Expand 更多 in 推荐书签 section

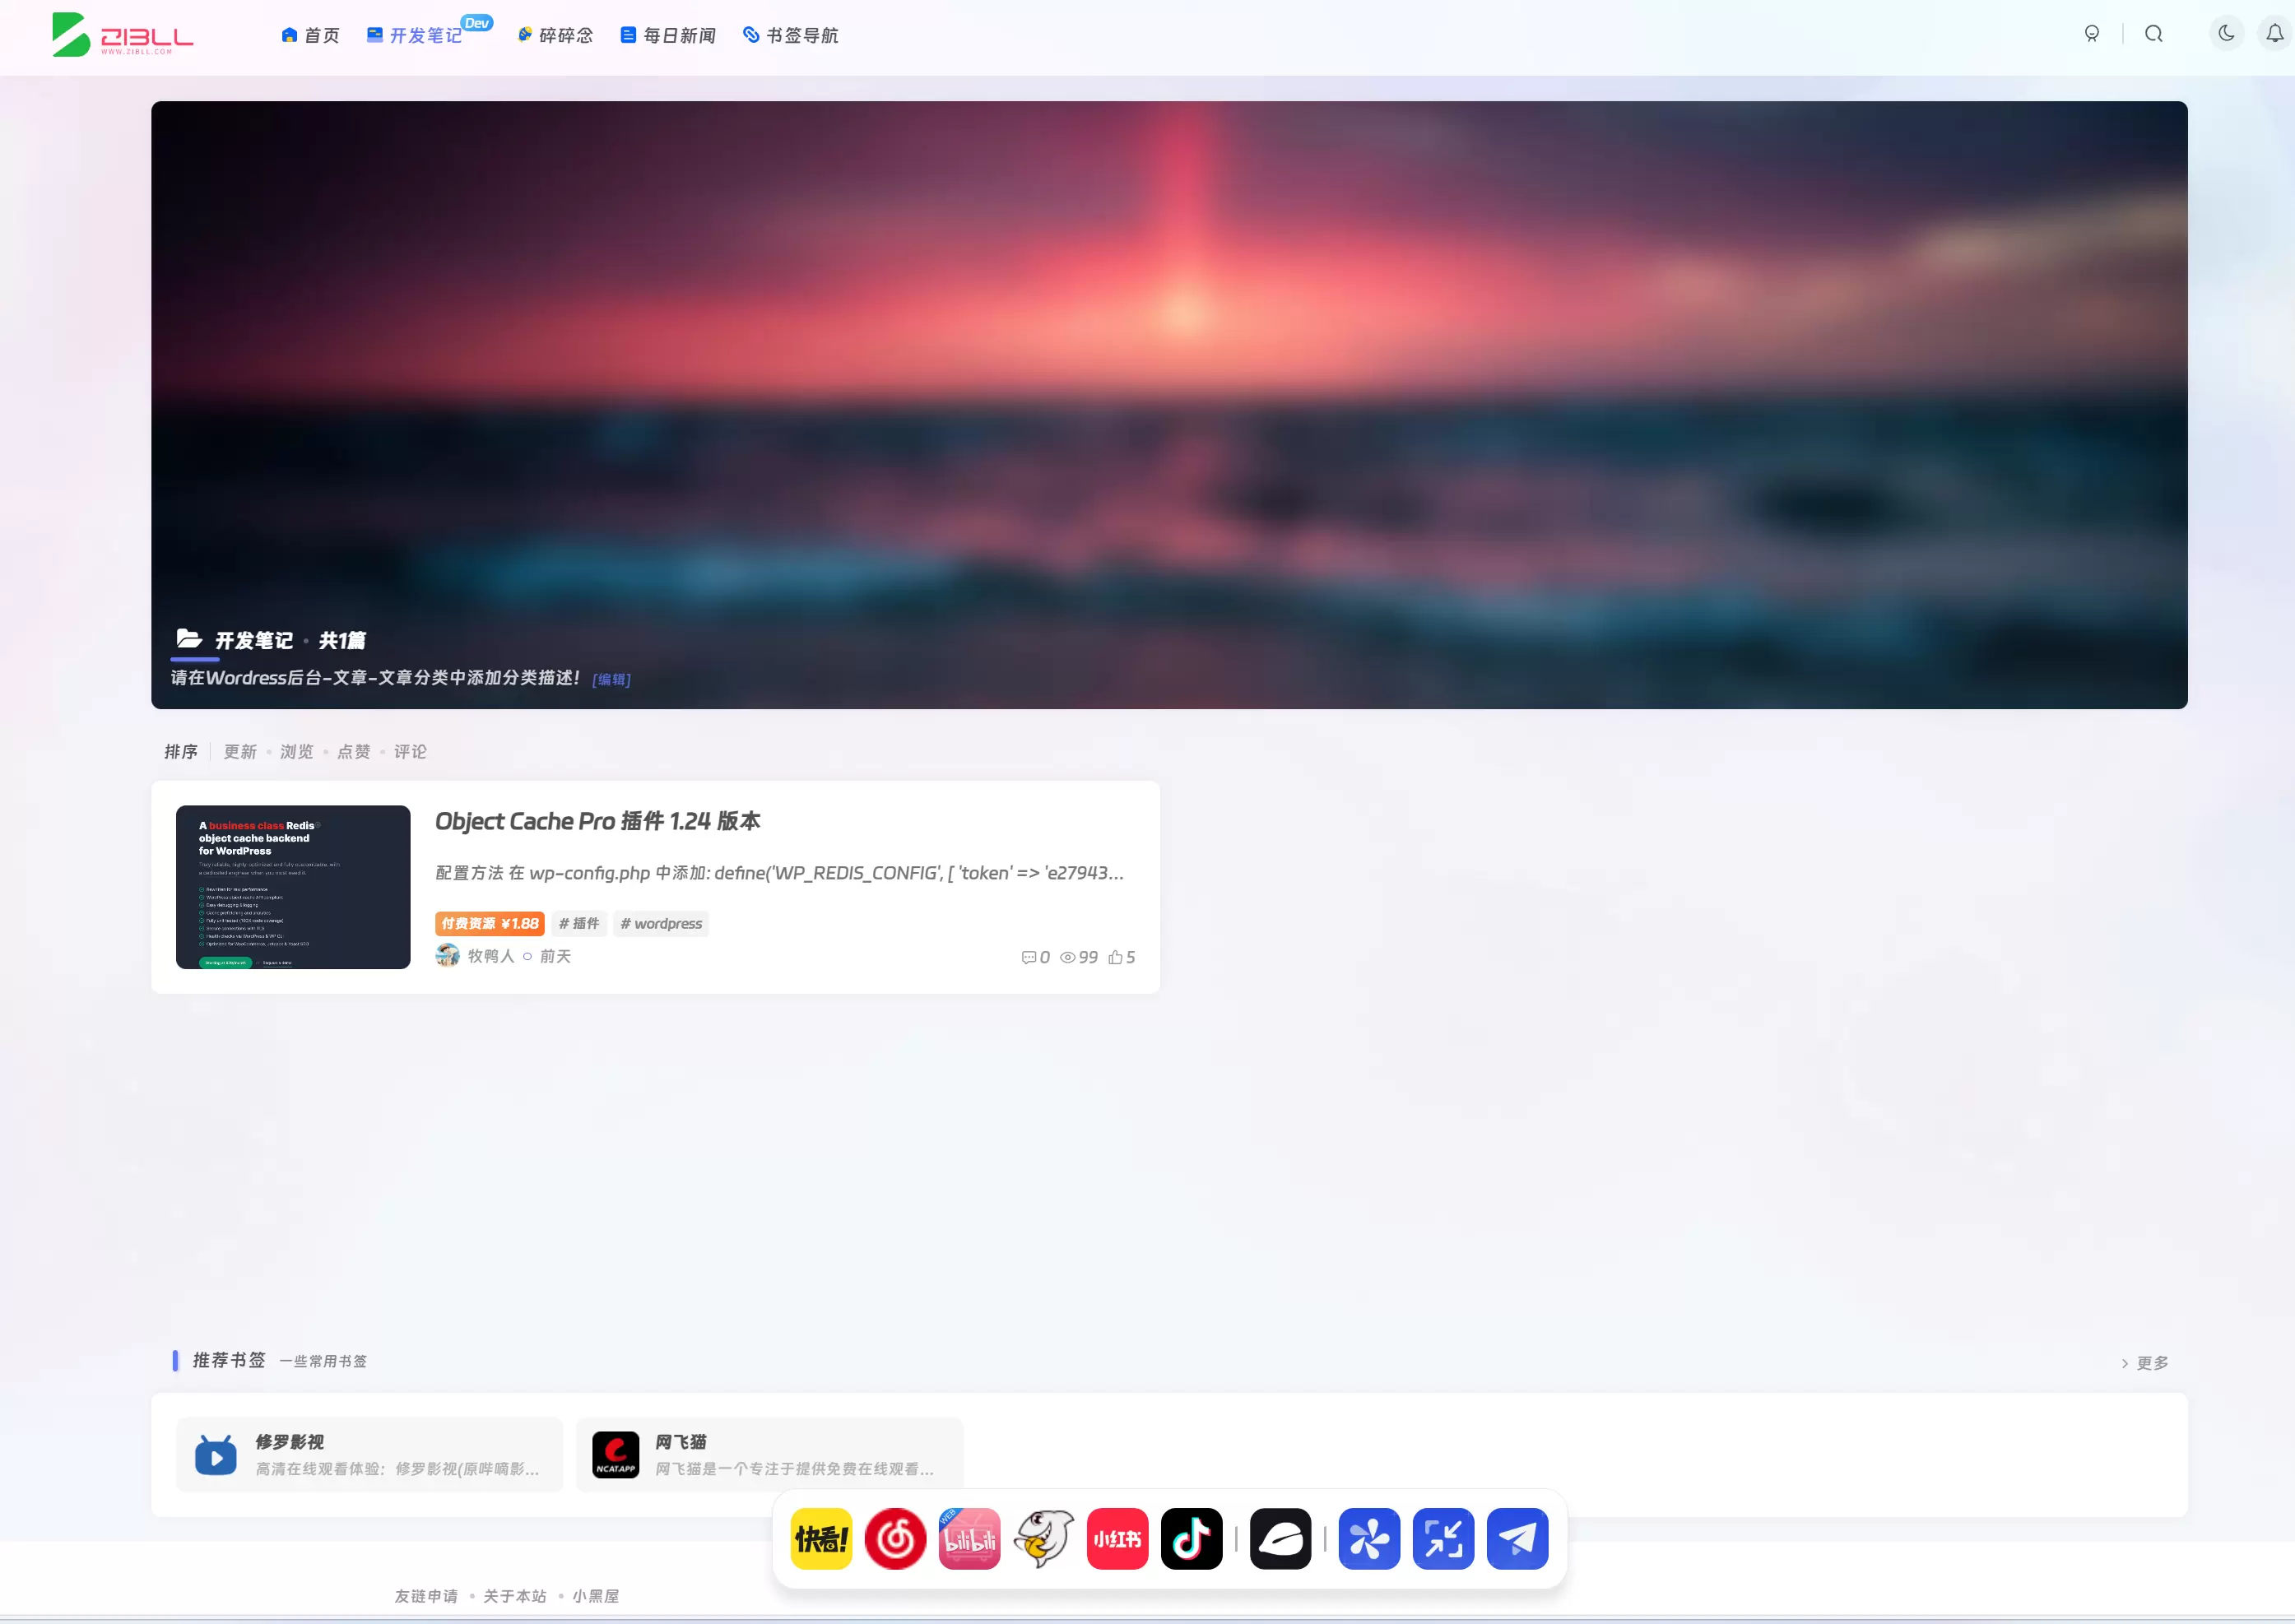[2145, 1363]
